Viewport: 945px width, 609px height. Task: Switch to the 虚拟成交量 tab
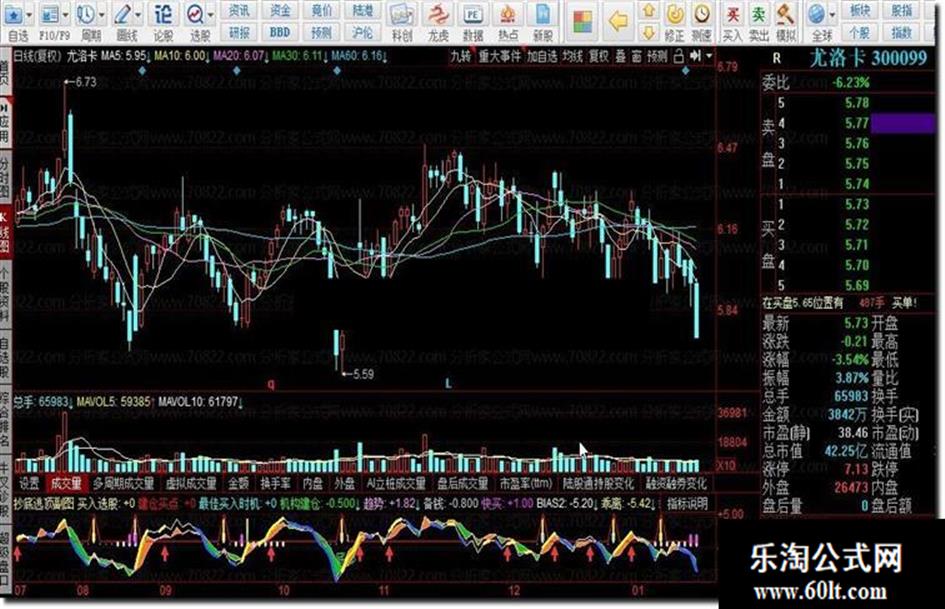click(x=191, y=484)
